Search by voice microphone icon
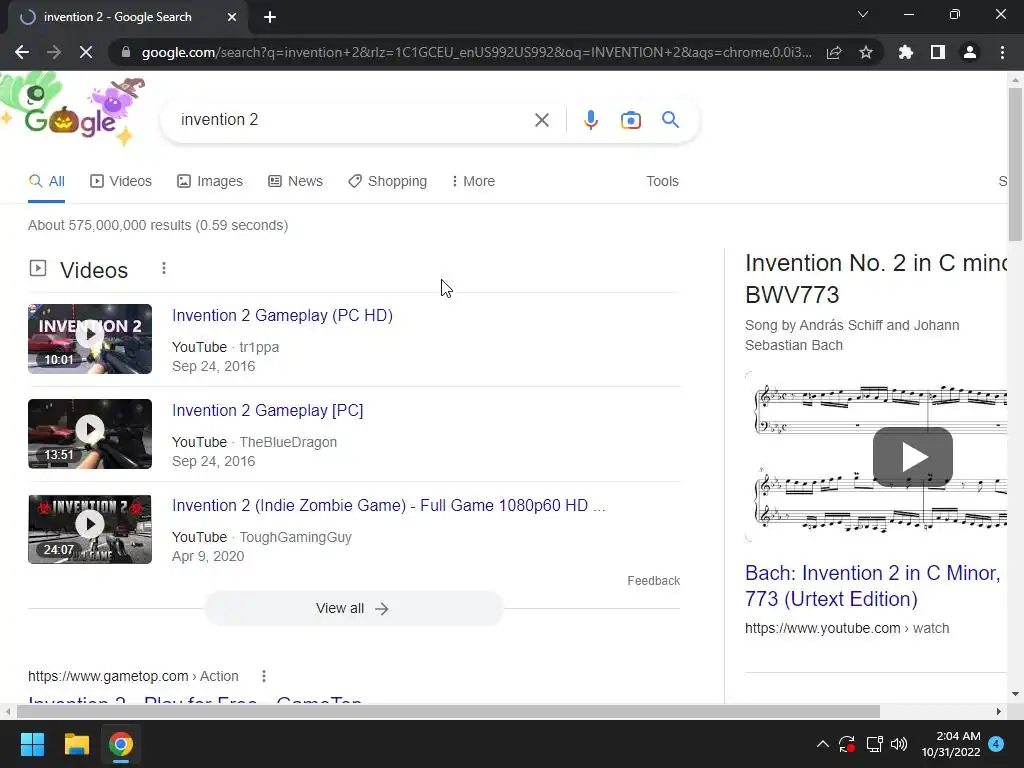The width and height of the screenshot is (1024, 768). (591, 120)
